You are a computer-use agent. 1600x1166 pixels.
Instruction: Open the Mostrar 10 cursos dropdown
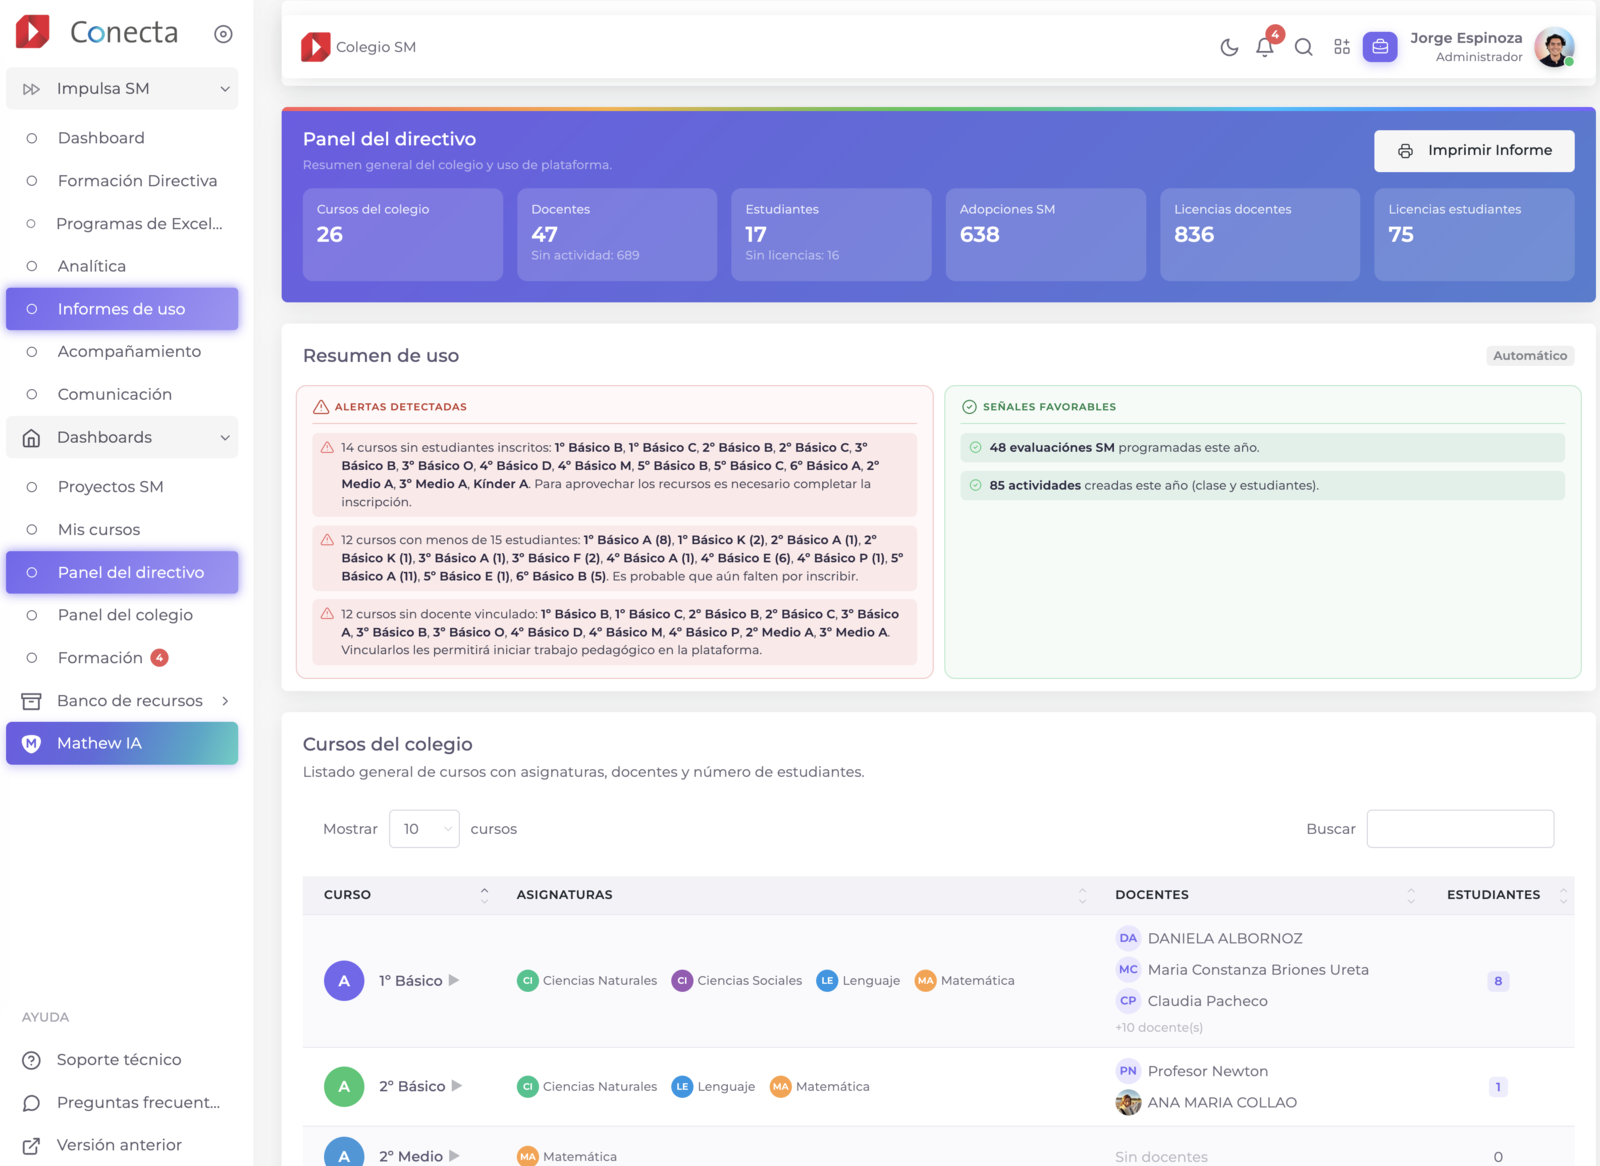pos(424,829)
